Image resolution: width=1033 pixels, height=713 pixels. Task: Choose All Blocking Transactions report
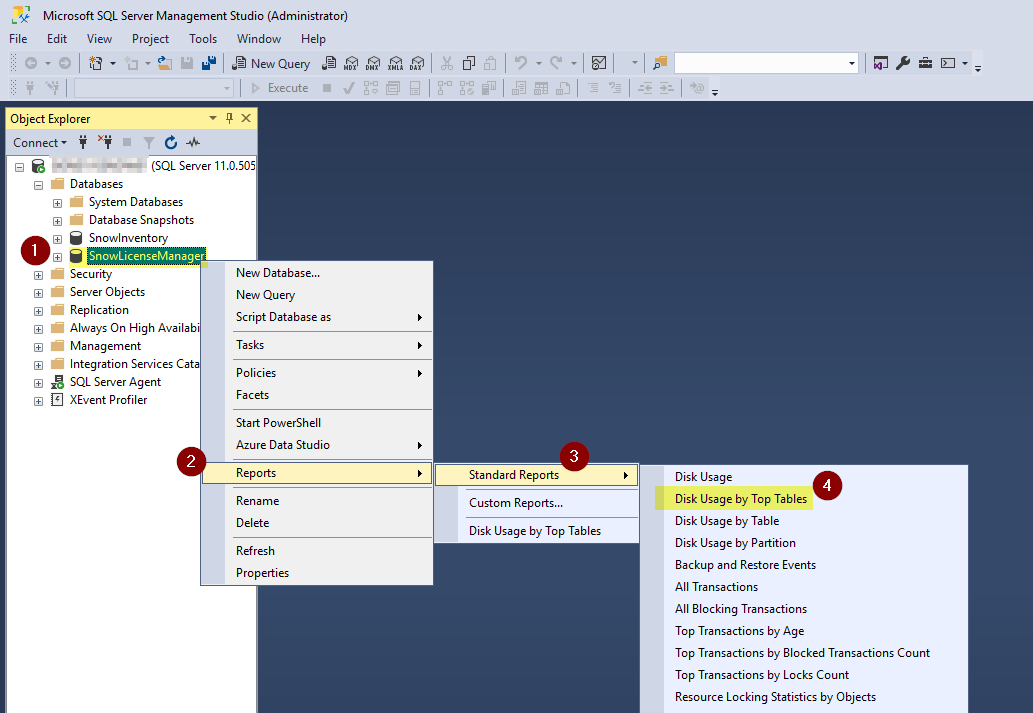[x=740, y=609]
